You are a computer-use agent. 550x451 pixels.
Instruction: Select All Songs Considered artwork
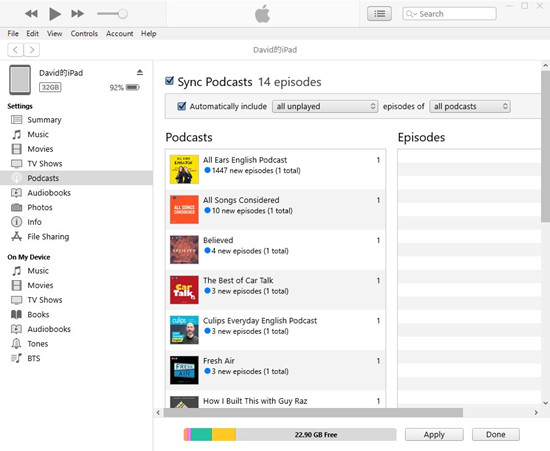[x=184, y=209]
